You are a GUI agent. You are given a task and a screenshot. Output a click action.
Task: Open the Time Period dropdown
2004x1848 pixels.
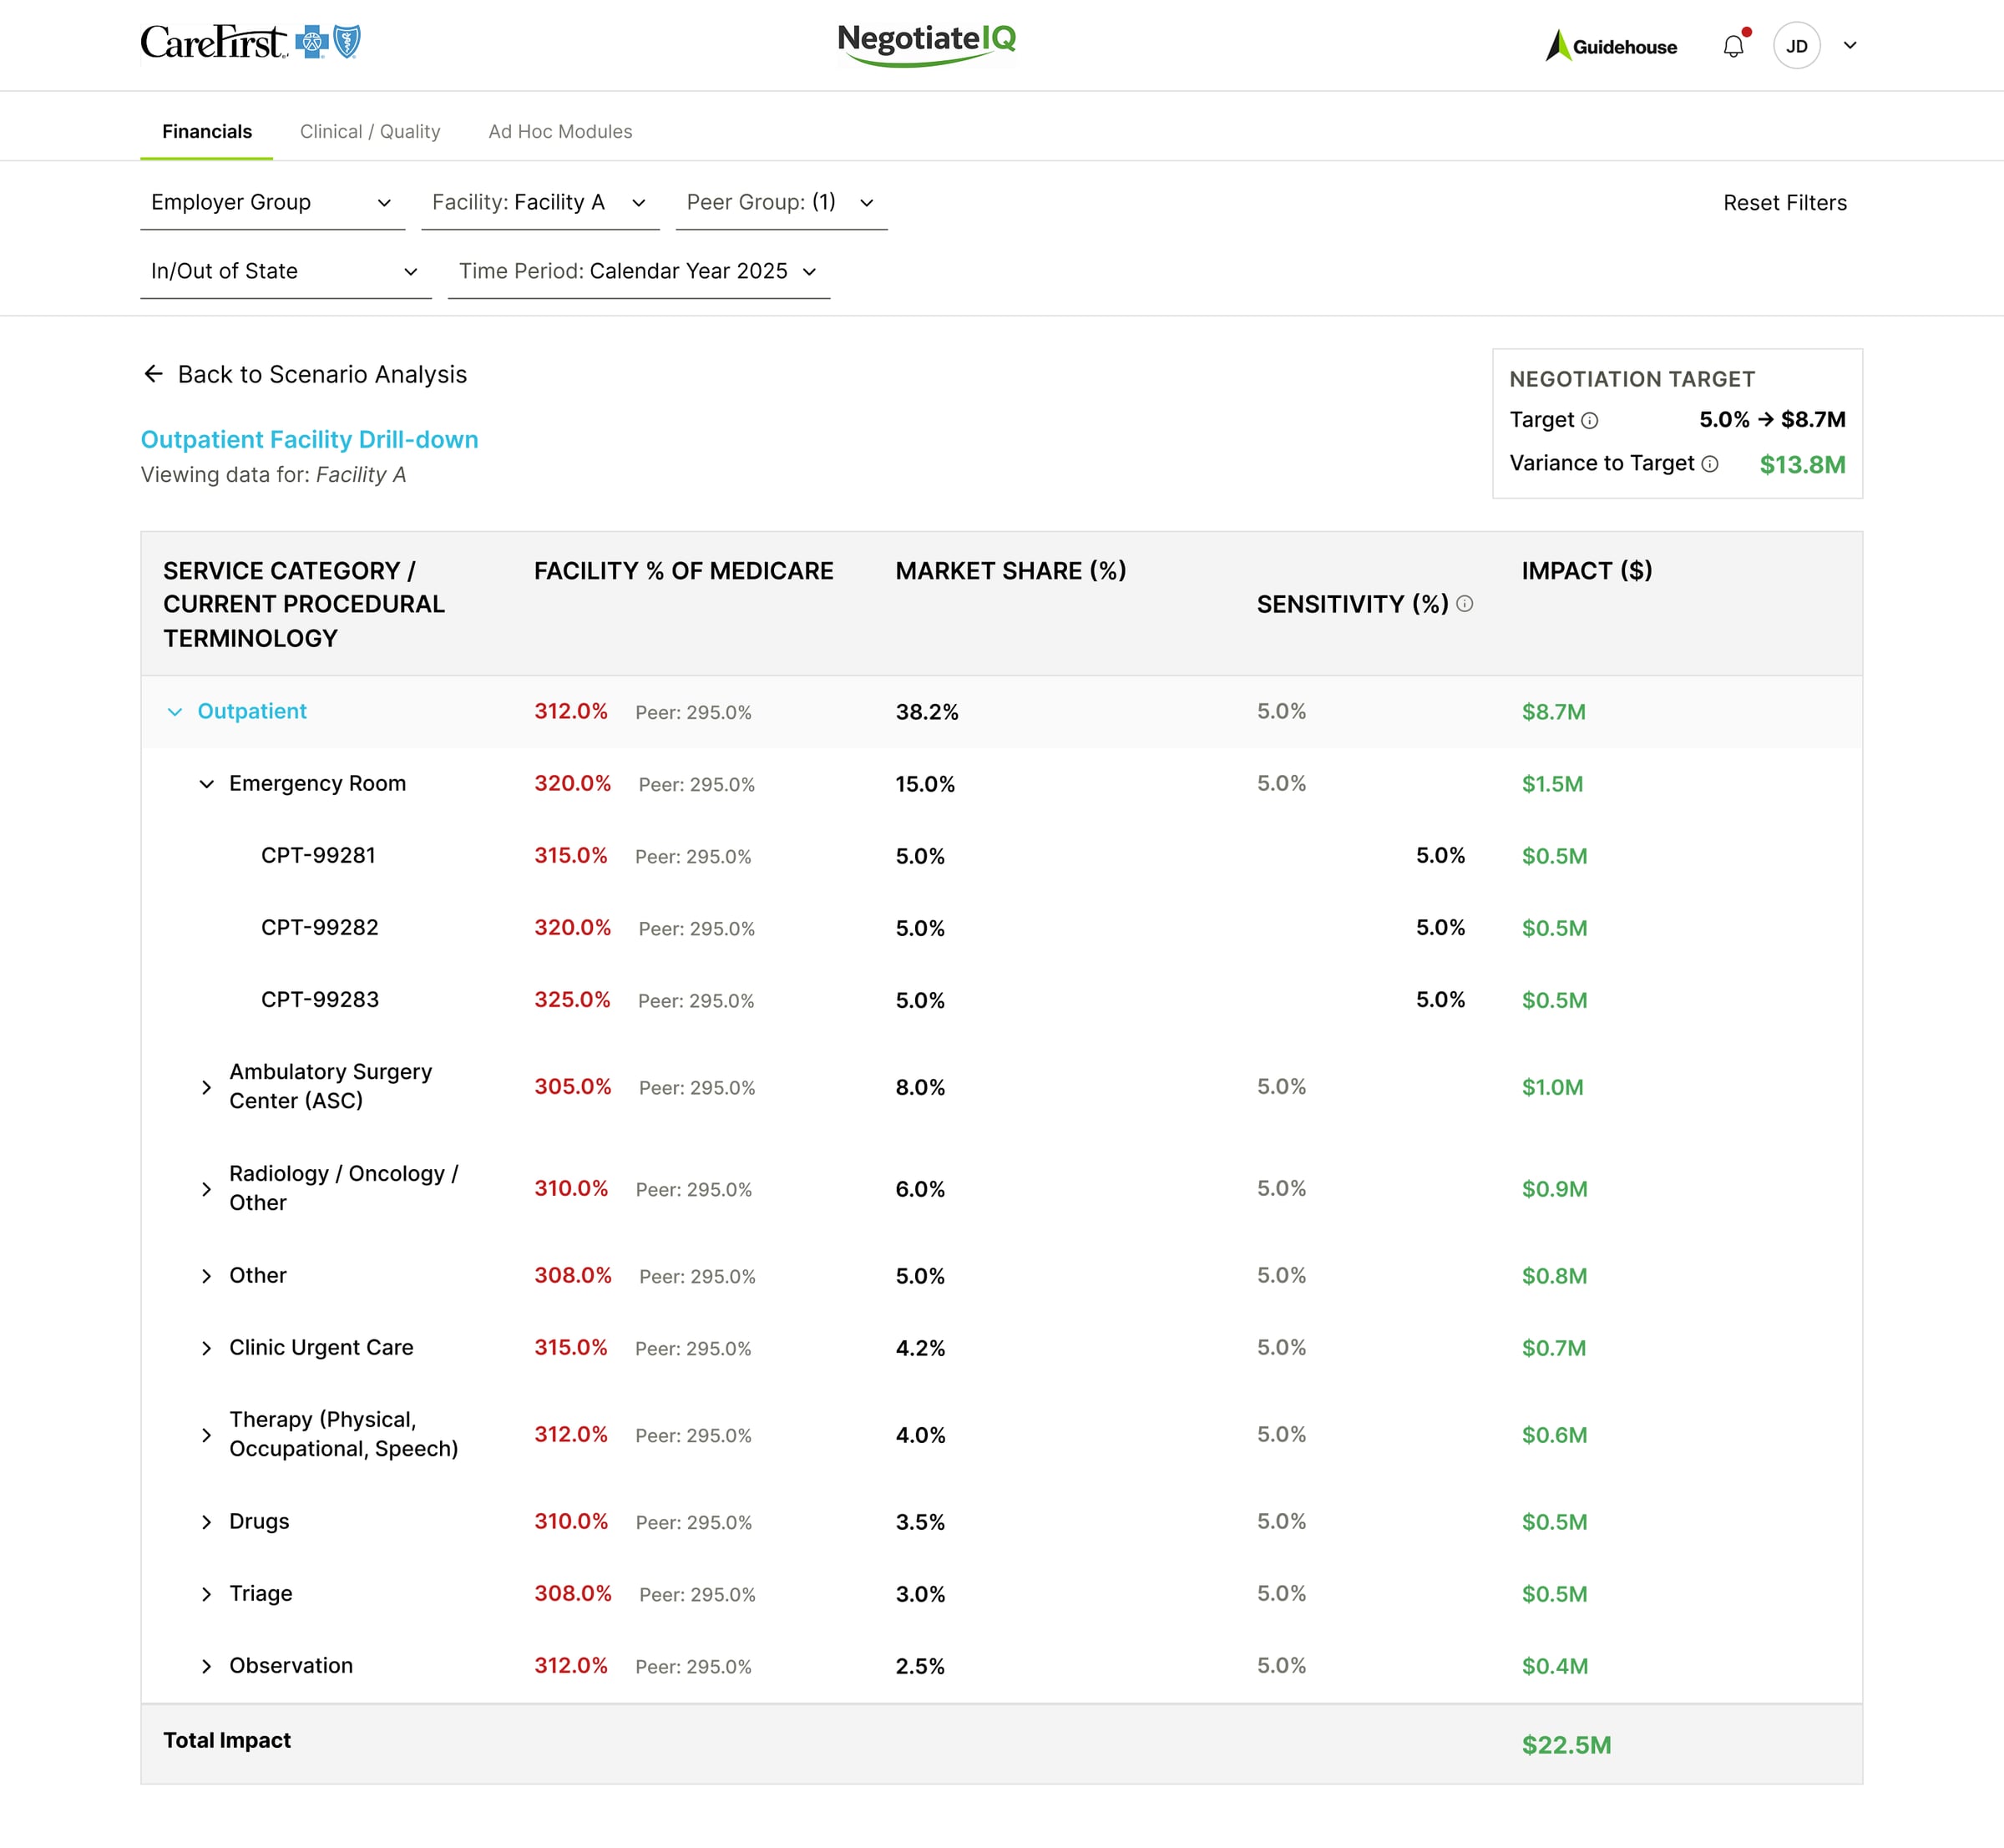point(638,272)
